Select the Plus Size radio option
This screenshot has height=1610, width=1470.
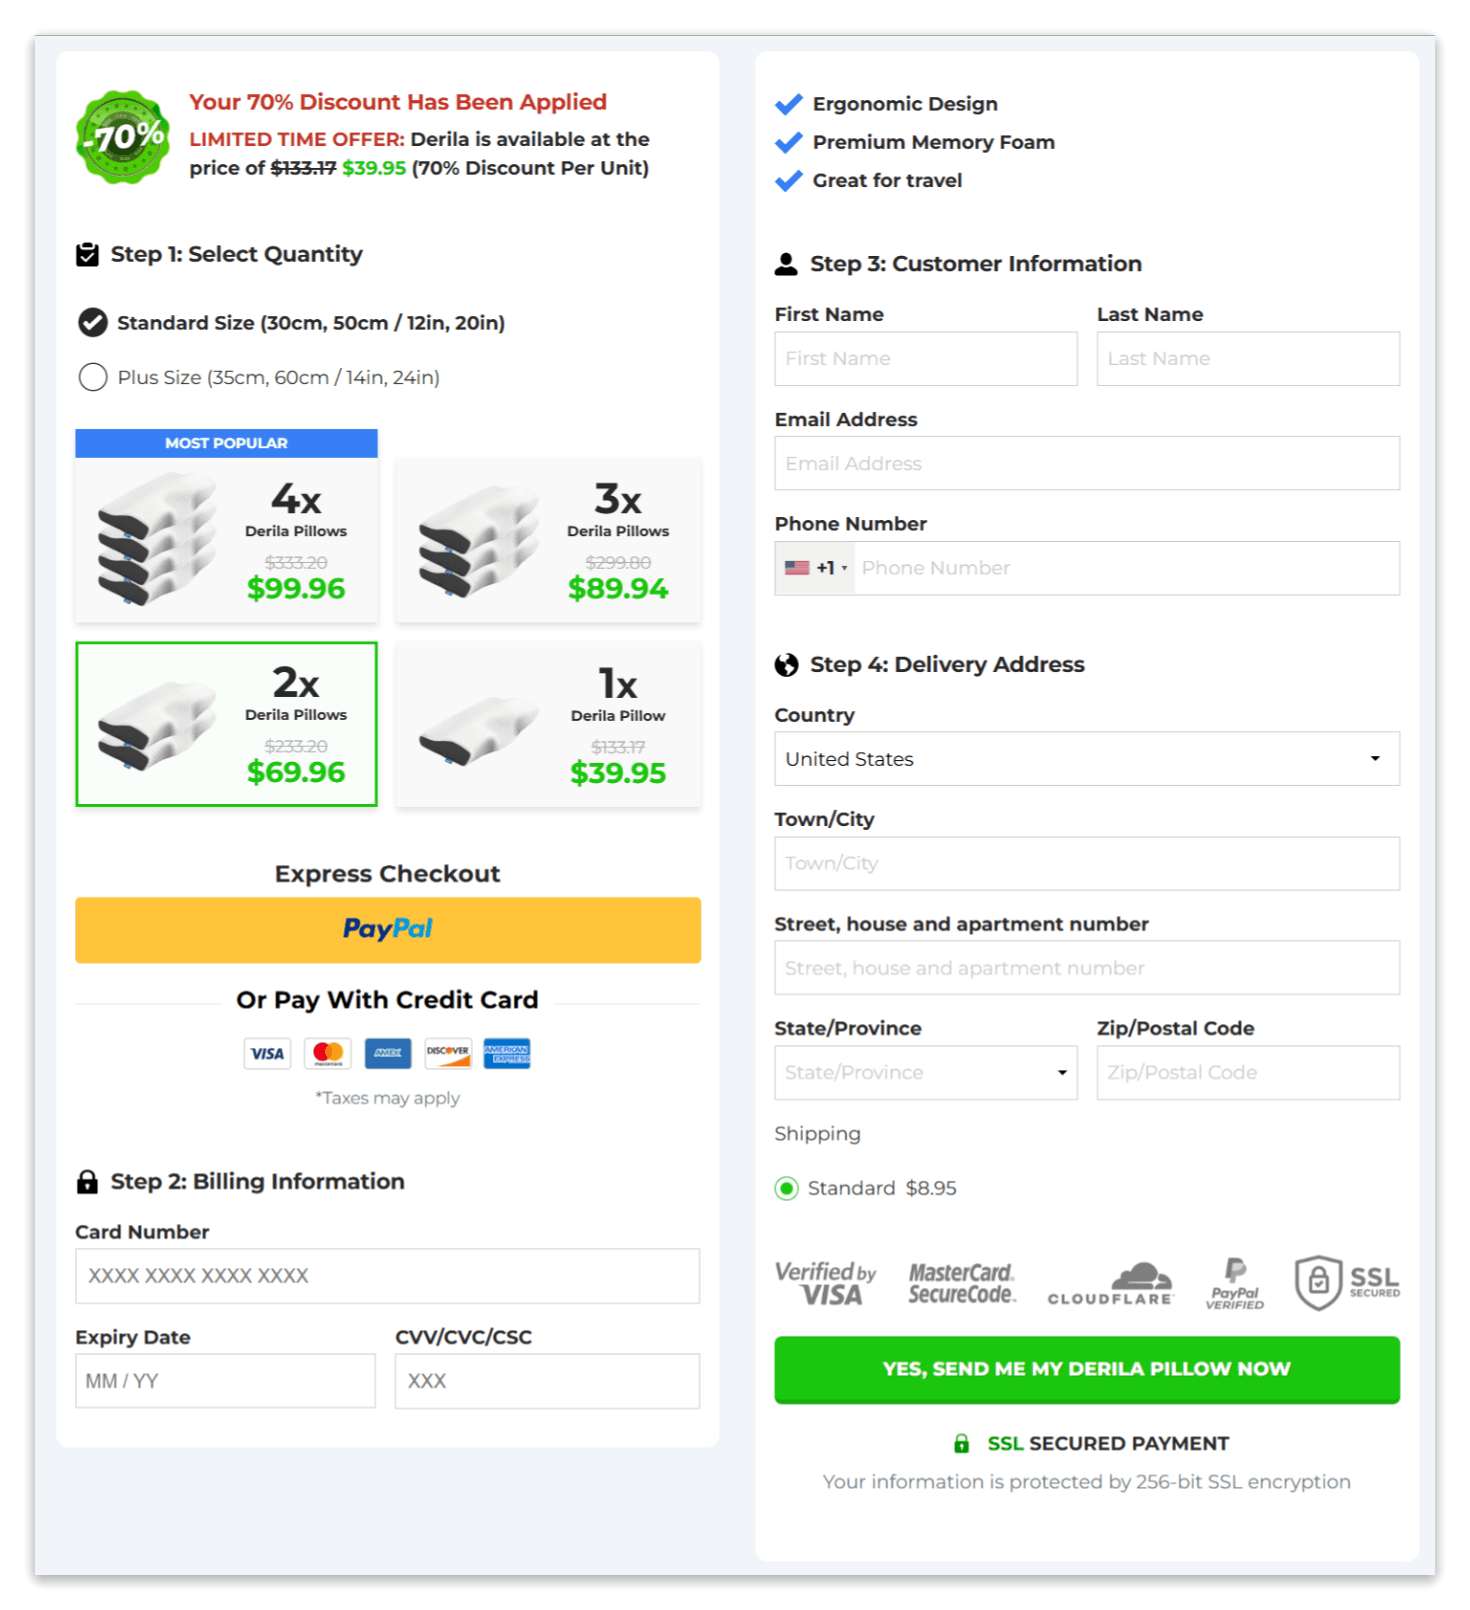click(x=93, y=377)
